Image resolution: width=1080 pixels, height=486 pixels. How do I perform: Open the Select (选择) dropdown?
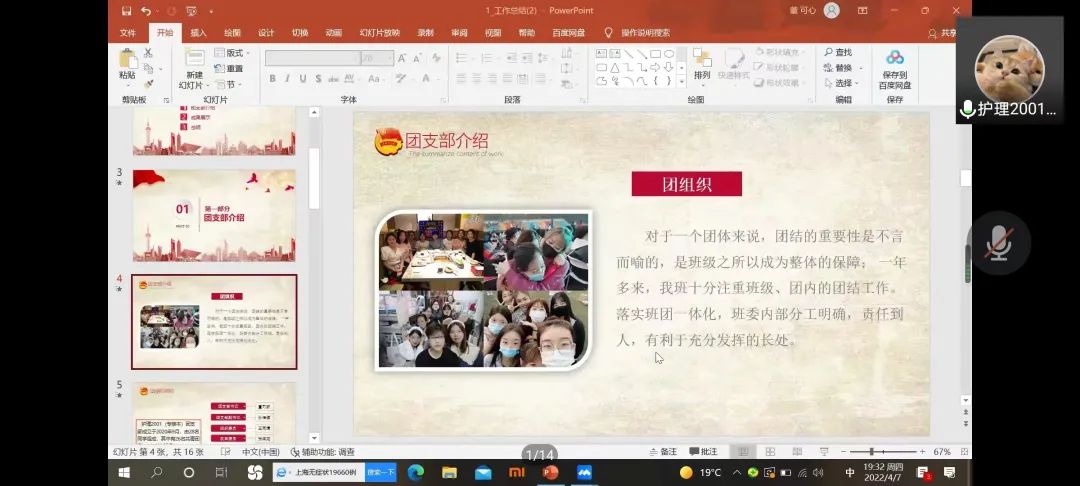[842, 83]
